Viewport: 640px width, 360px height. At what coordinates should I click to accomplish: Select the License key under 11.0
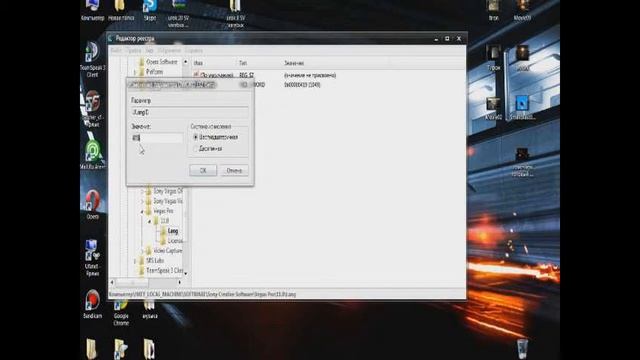click(175, 241)
